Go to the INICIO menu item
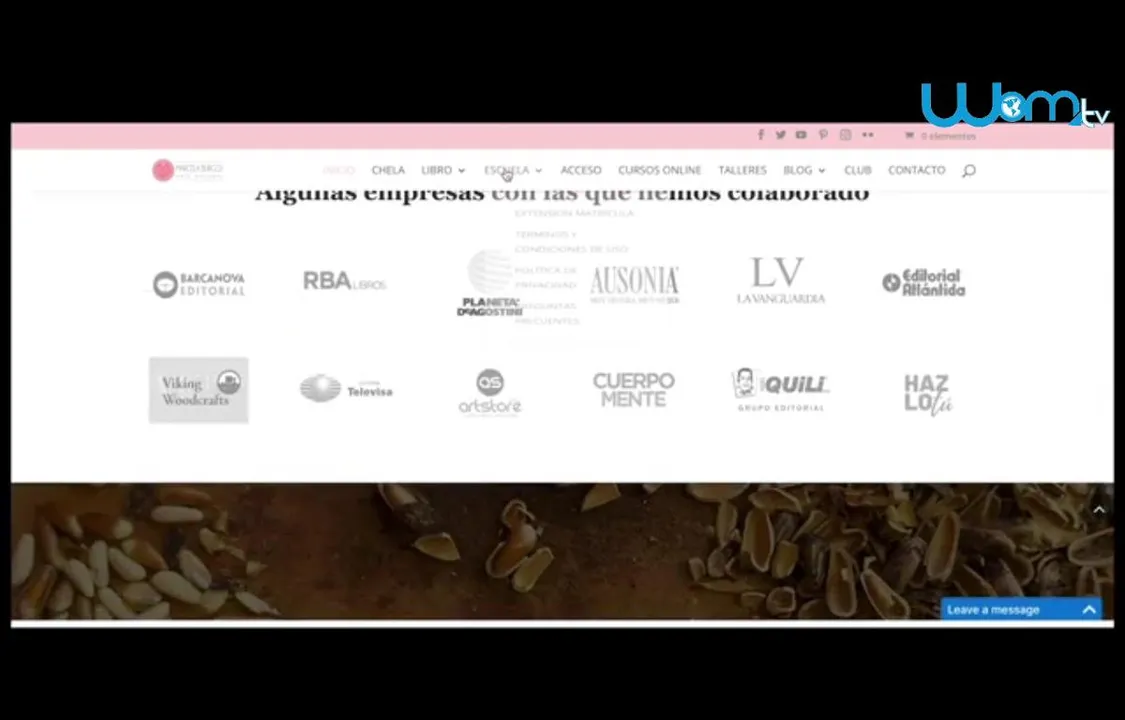 [x=339, y=170]
